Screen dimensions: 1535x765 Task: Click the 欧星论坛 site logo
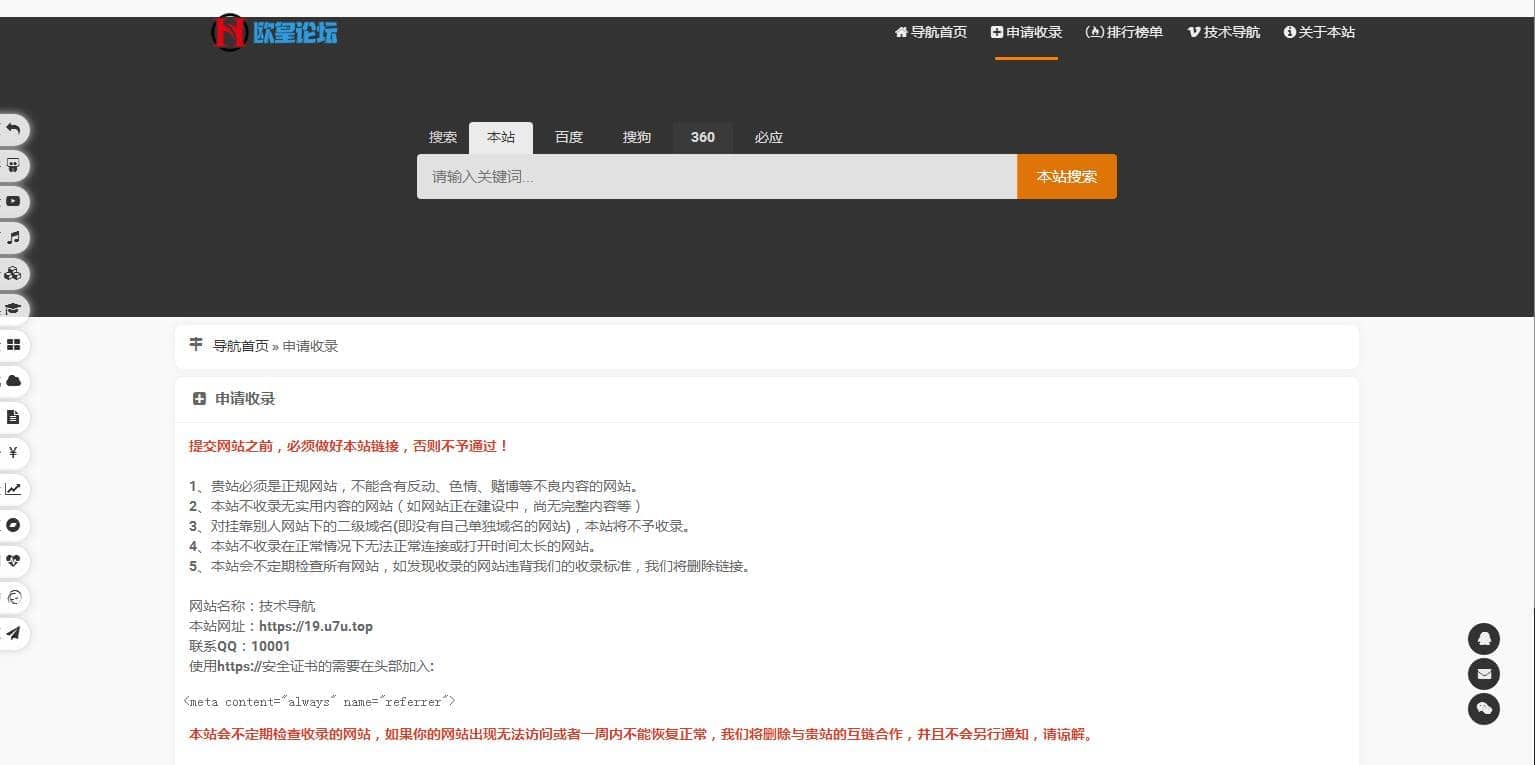point(275,33)
